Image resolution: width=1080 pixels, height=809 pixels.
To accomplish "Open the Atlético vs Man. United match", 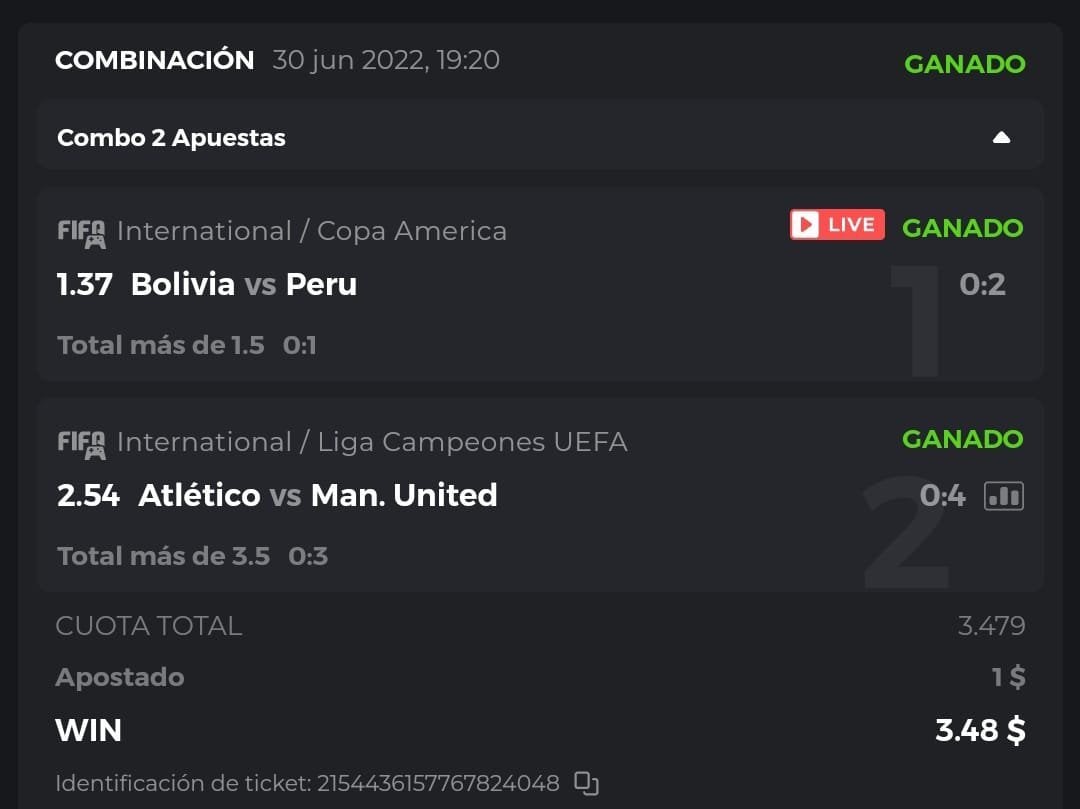I will 317,495.
